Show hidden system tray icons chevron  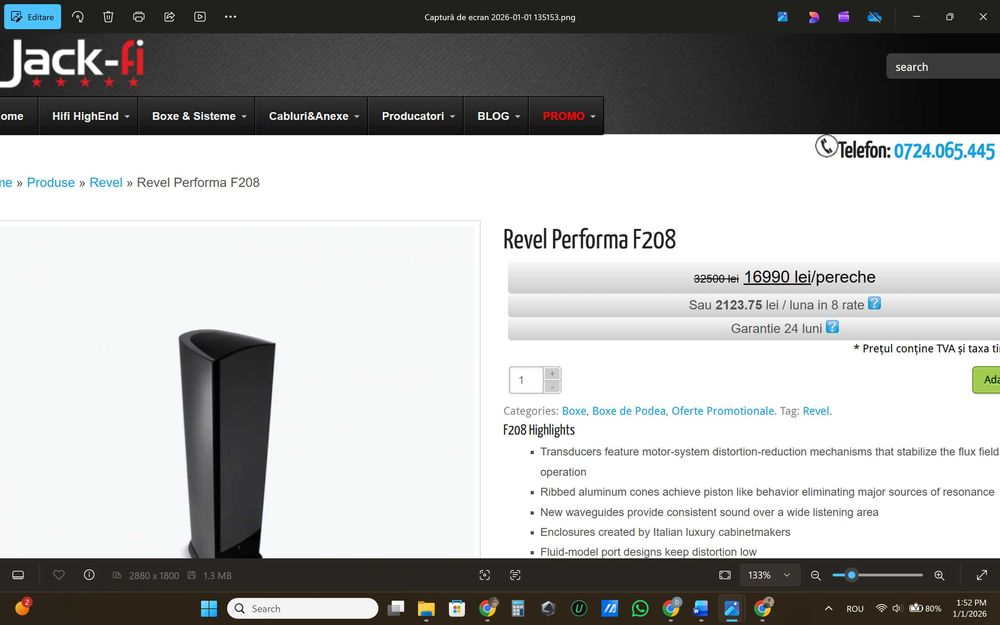pos(828,608)
